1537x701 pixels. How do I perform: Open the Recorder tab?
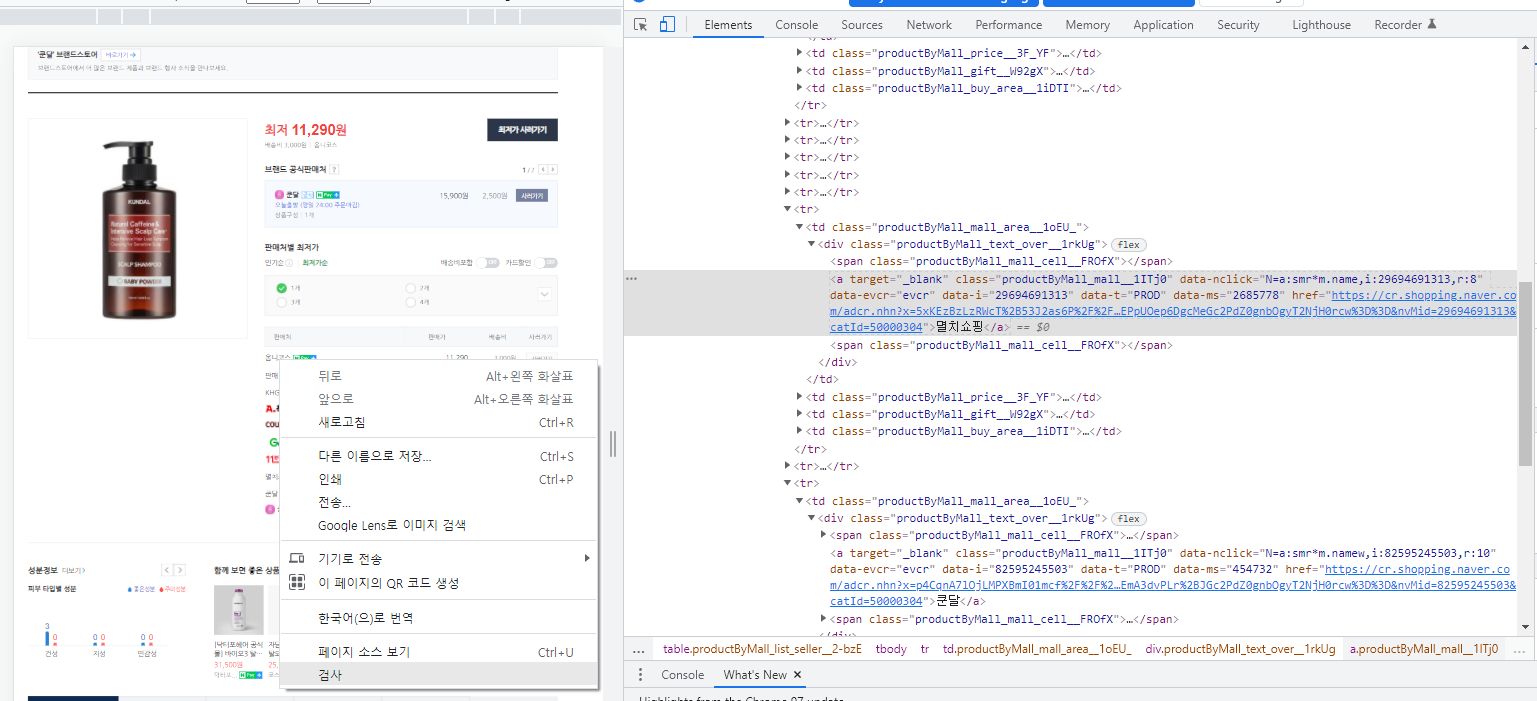click(x=1405, y=25)
